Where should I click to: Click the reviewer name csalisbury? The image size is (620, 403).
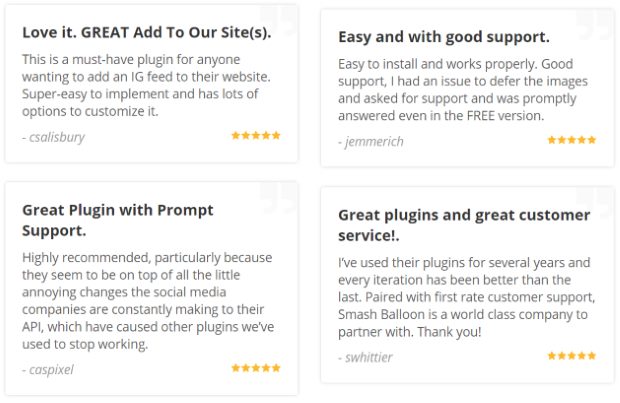(x=55, y=137)
